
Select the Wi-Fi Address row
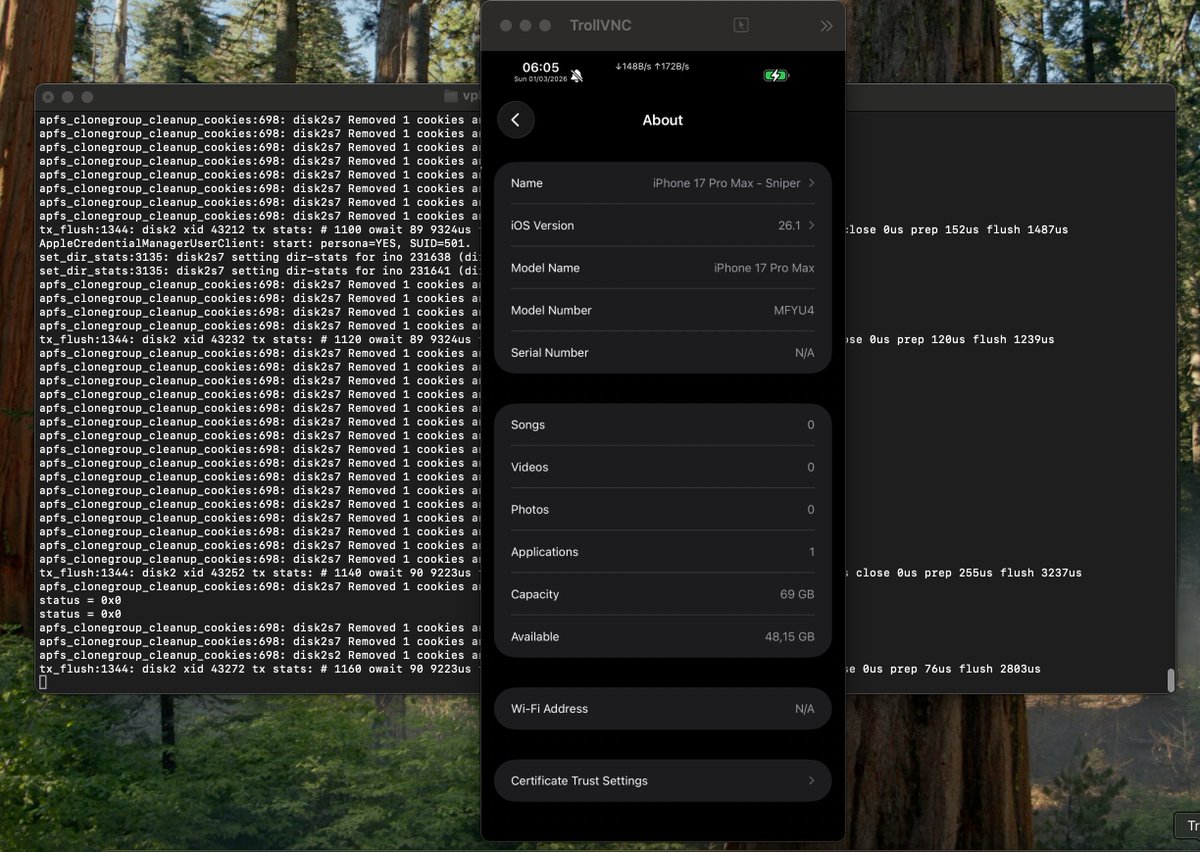(x=662, y=709)
